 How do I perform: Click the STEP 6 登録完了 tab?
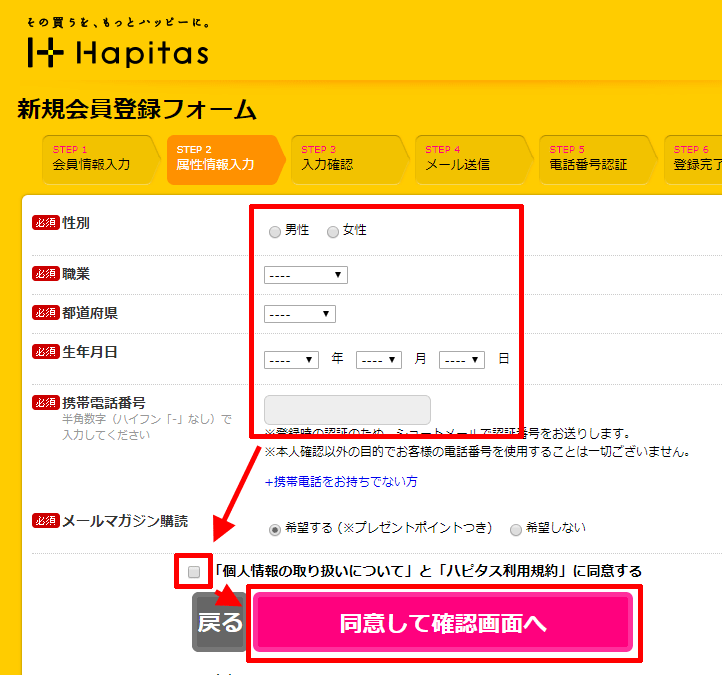click(694, 159)
